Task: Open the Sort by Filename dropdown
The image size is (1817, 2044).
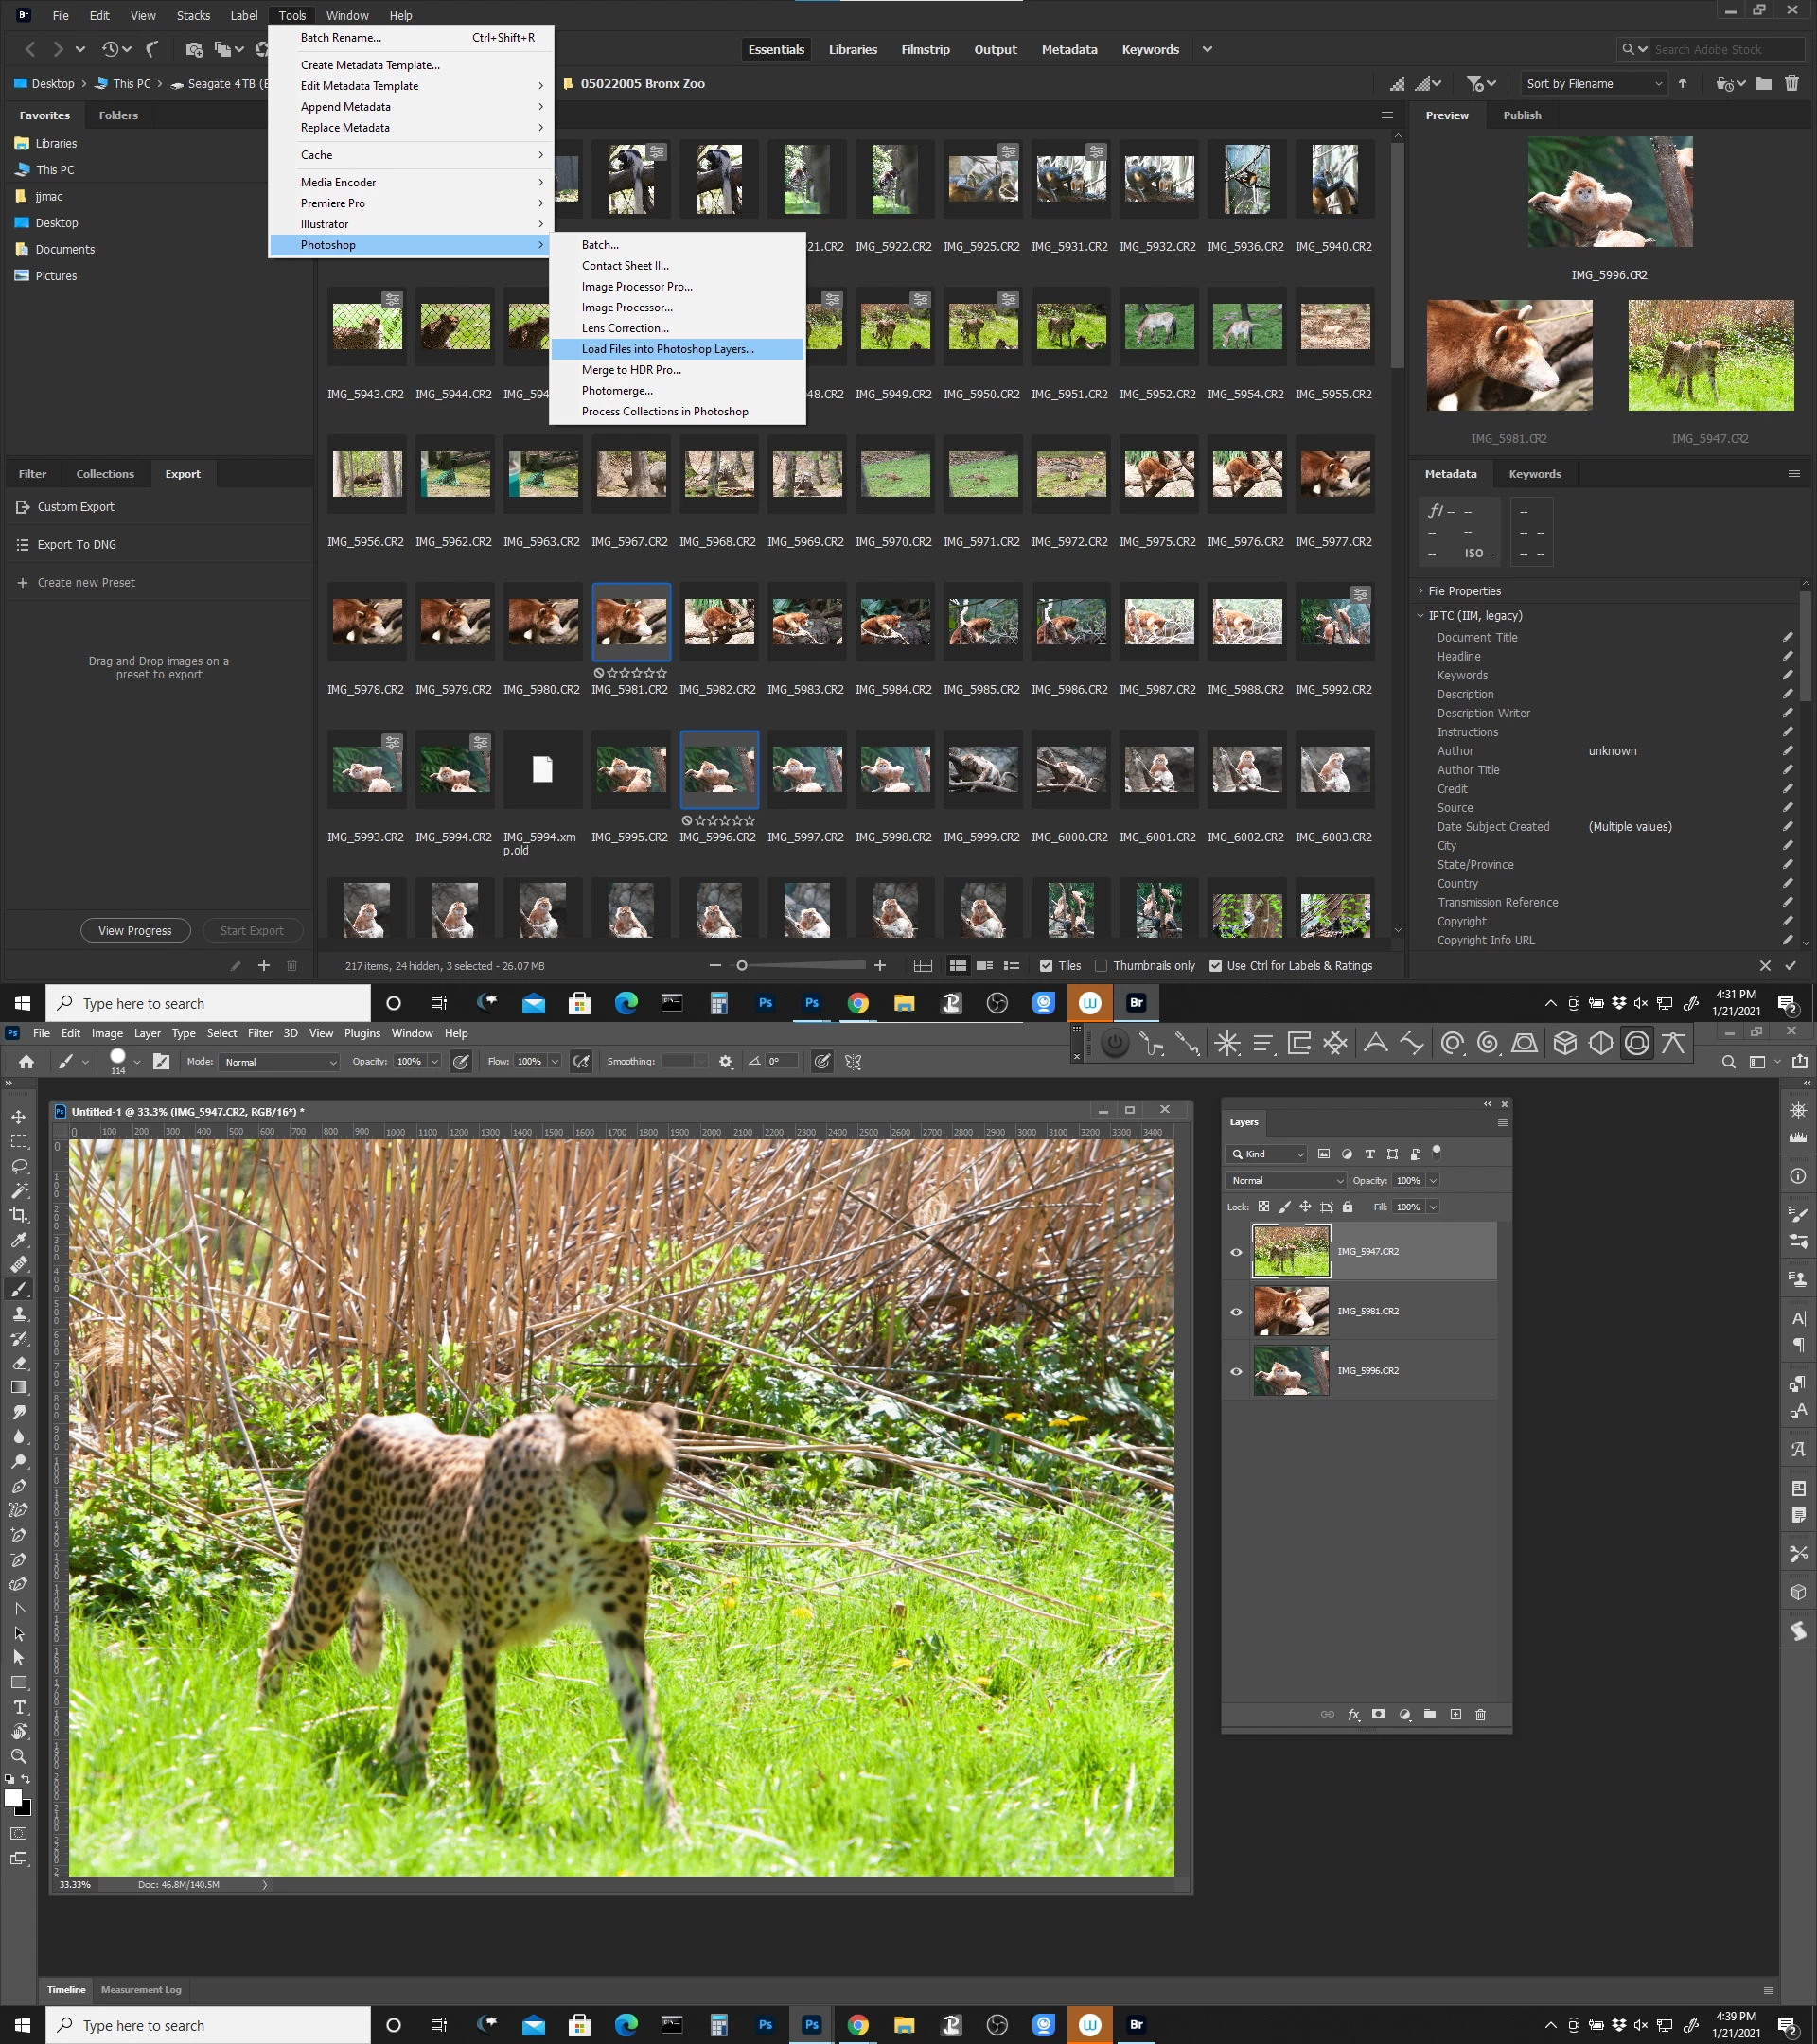Action: (1593, 84)
